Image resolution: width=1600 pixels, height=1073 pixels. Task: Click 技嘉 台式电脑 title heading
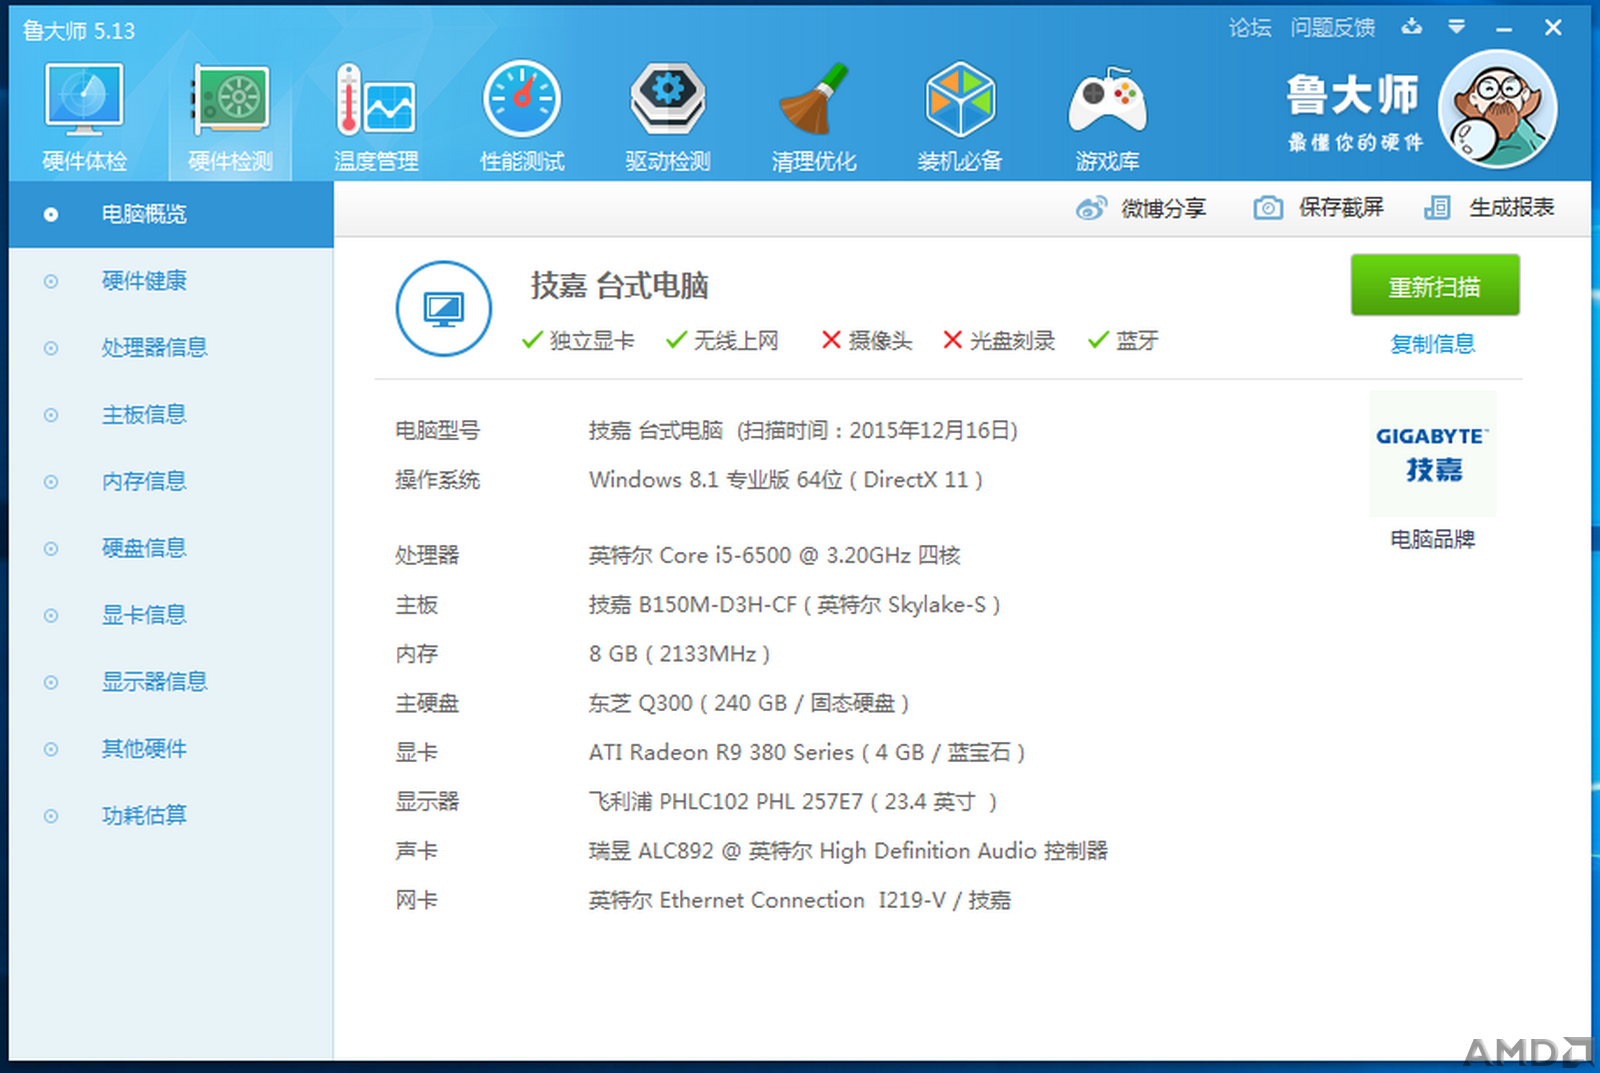(x=619, y=286)
